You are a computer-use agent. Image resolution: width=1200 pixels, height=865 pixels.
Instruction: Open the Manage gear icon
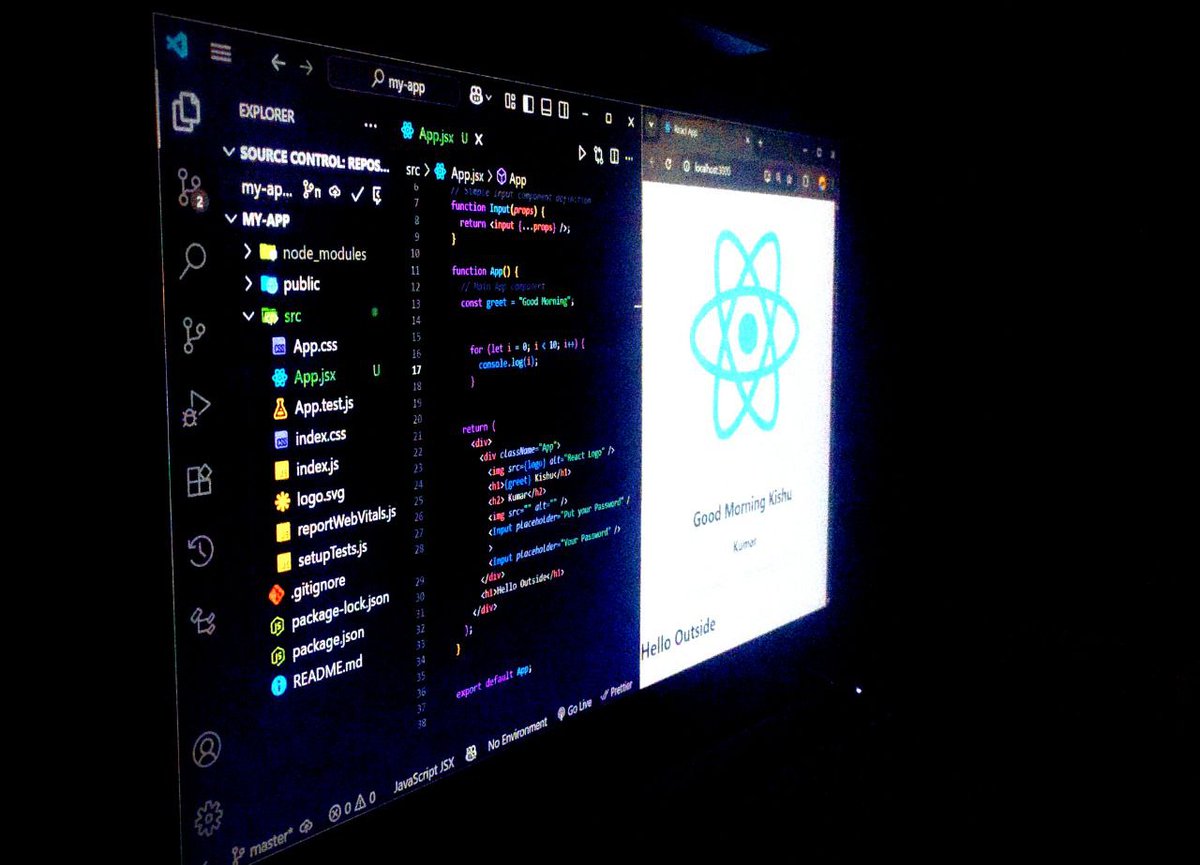[208, 817]
